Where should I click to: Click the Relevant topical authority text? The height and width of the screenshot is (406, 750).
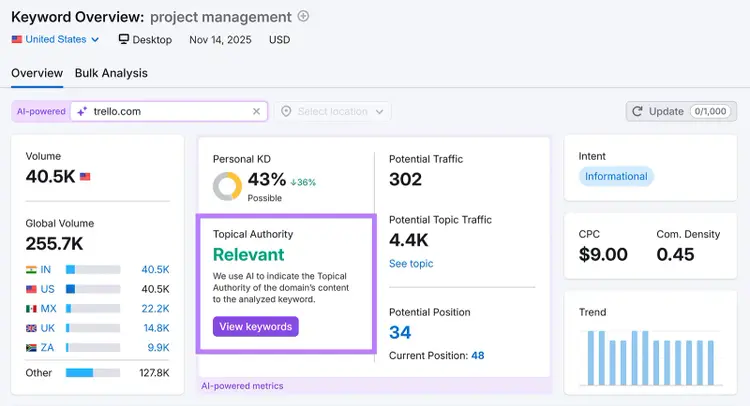point(249,254)
